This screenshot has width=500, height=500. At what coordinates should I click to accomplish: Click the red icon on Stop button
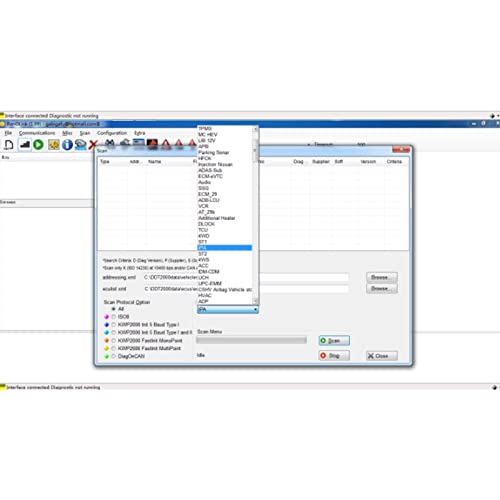pos(323,355)
